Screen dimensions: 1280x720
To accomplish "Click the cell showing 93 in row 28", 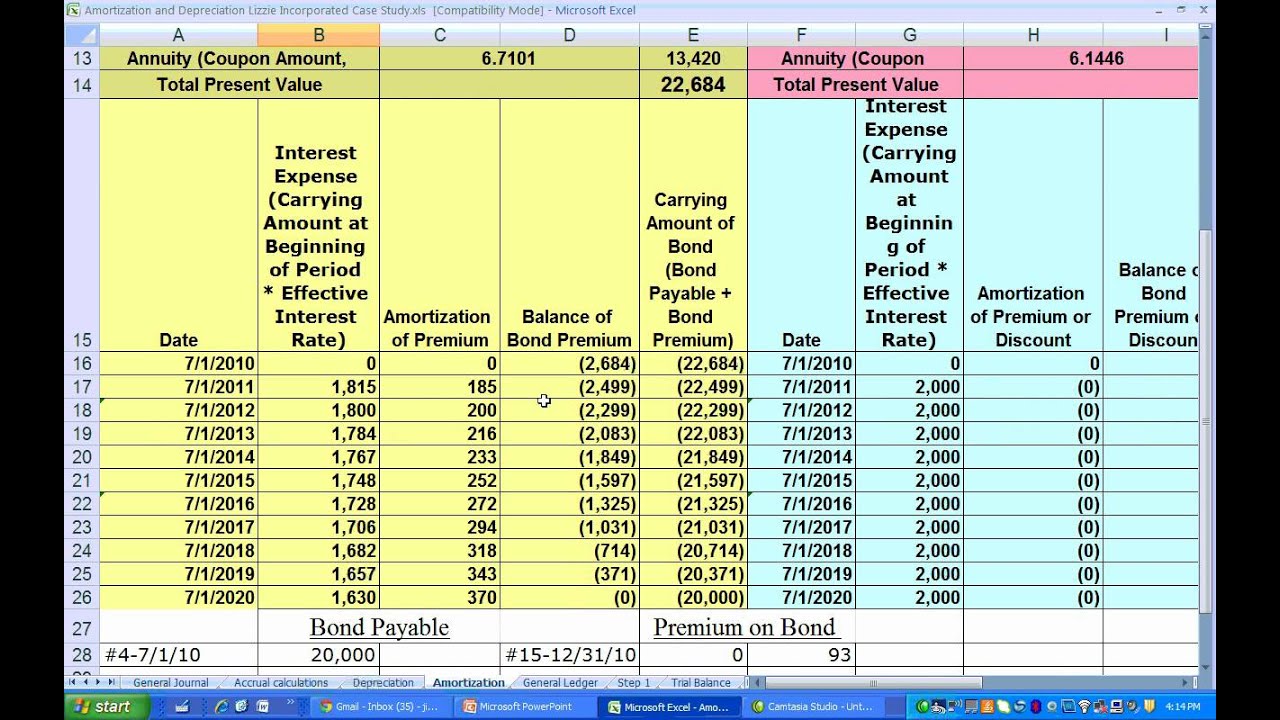I will pos(801,655).
